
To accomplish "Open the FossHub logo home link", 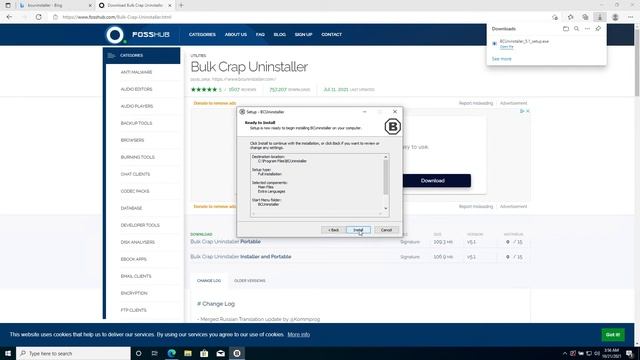I will 138,35.
